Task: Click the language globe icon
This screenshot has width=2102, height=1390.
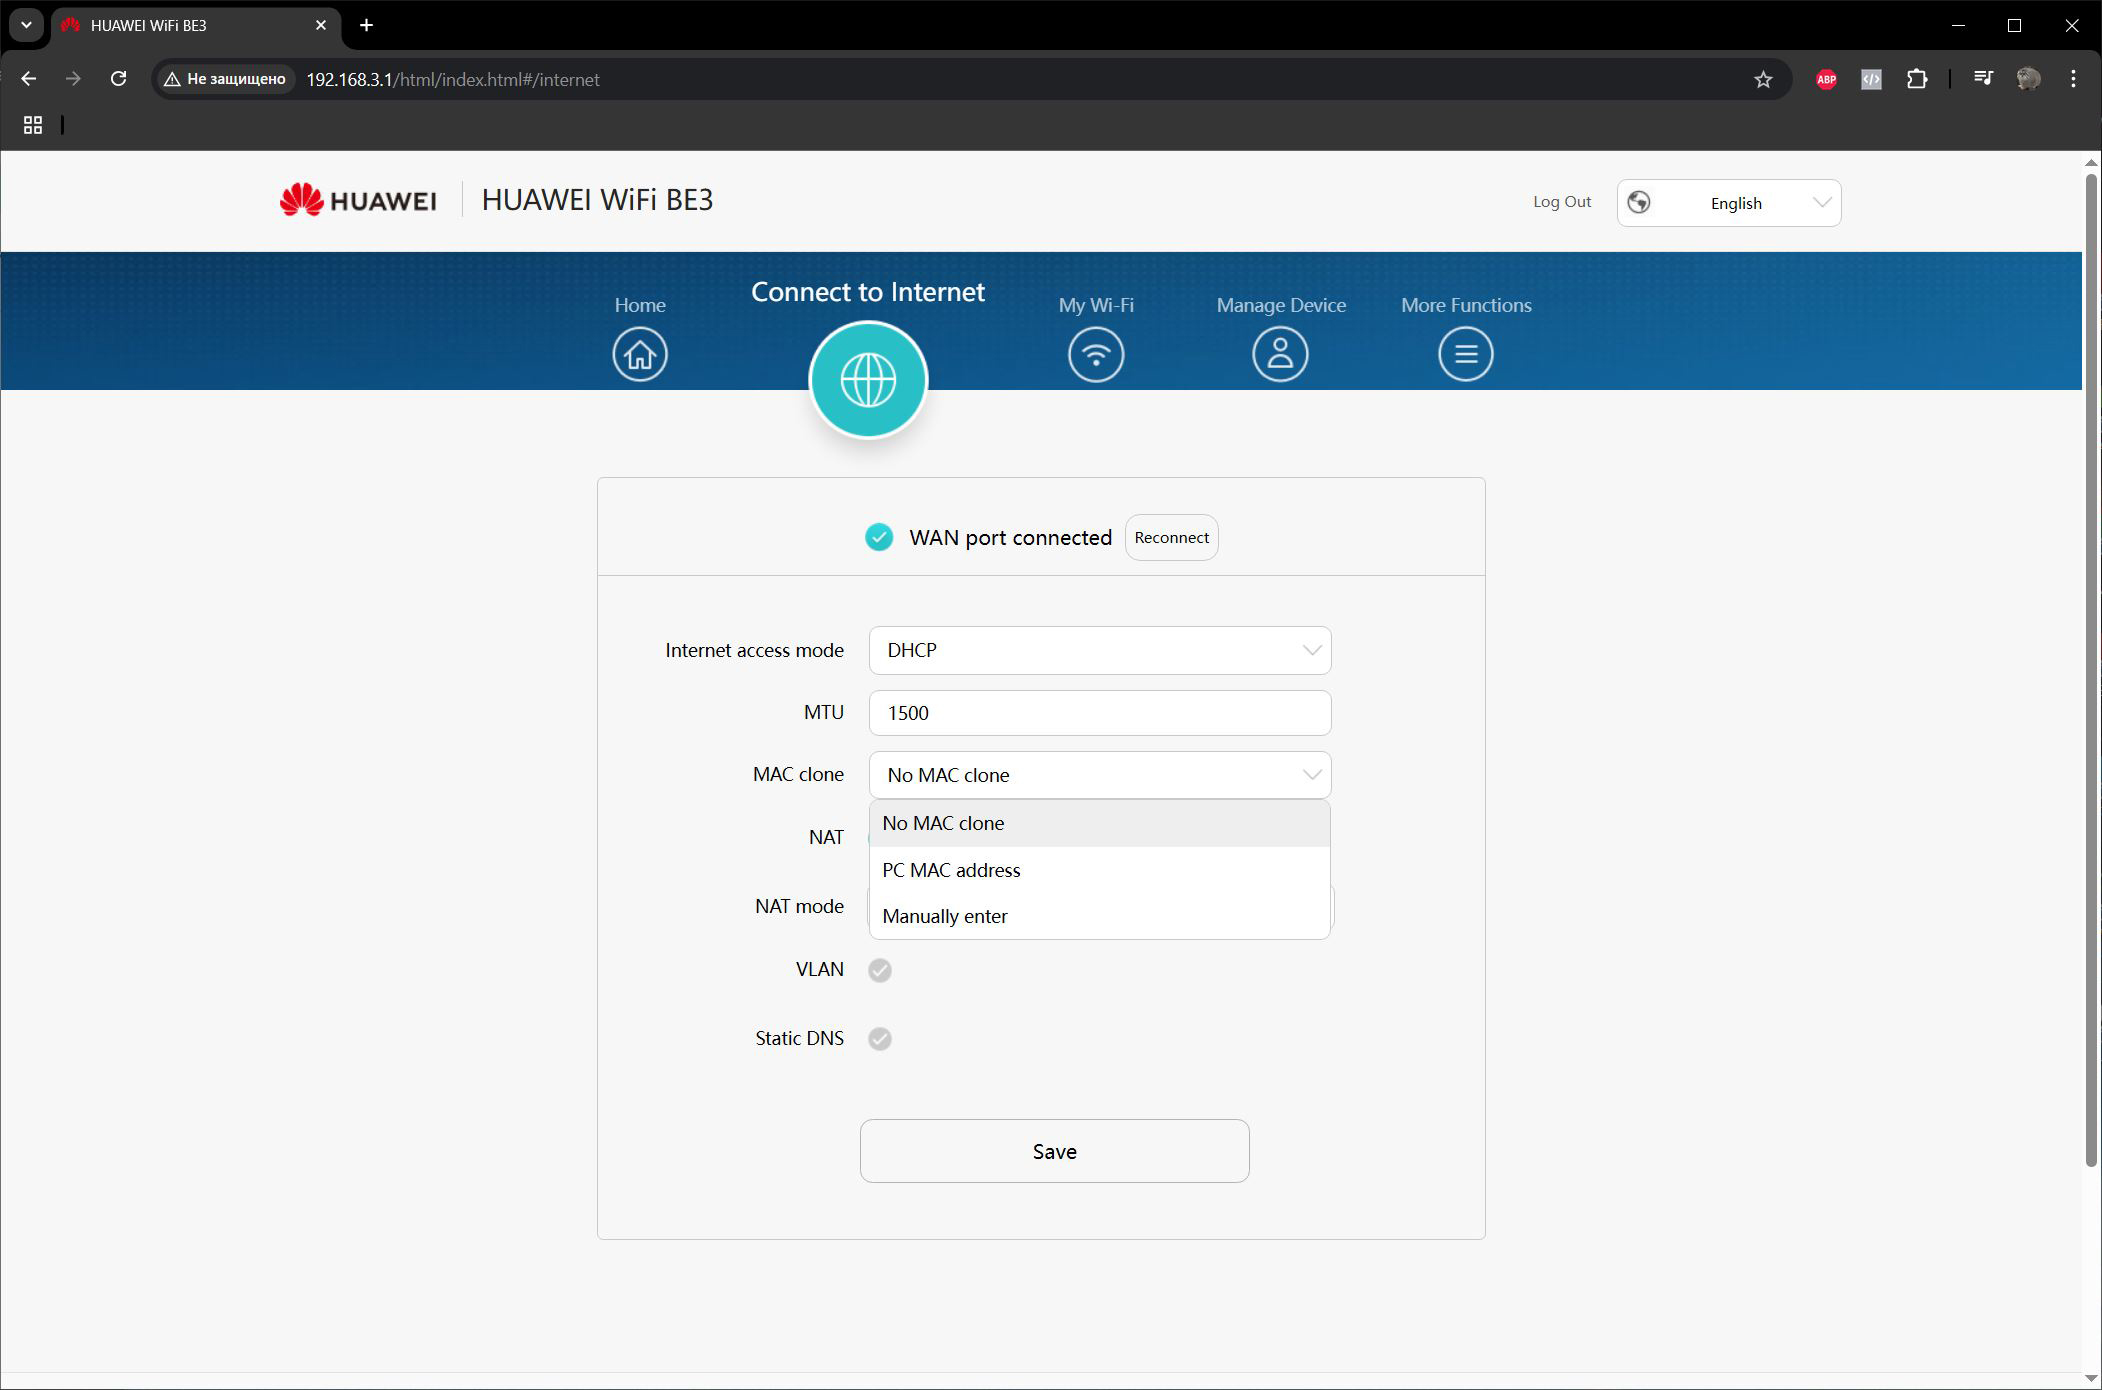Action: click(1639, 203)
